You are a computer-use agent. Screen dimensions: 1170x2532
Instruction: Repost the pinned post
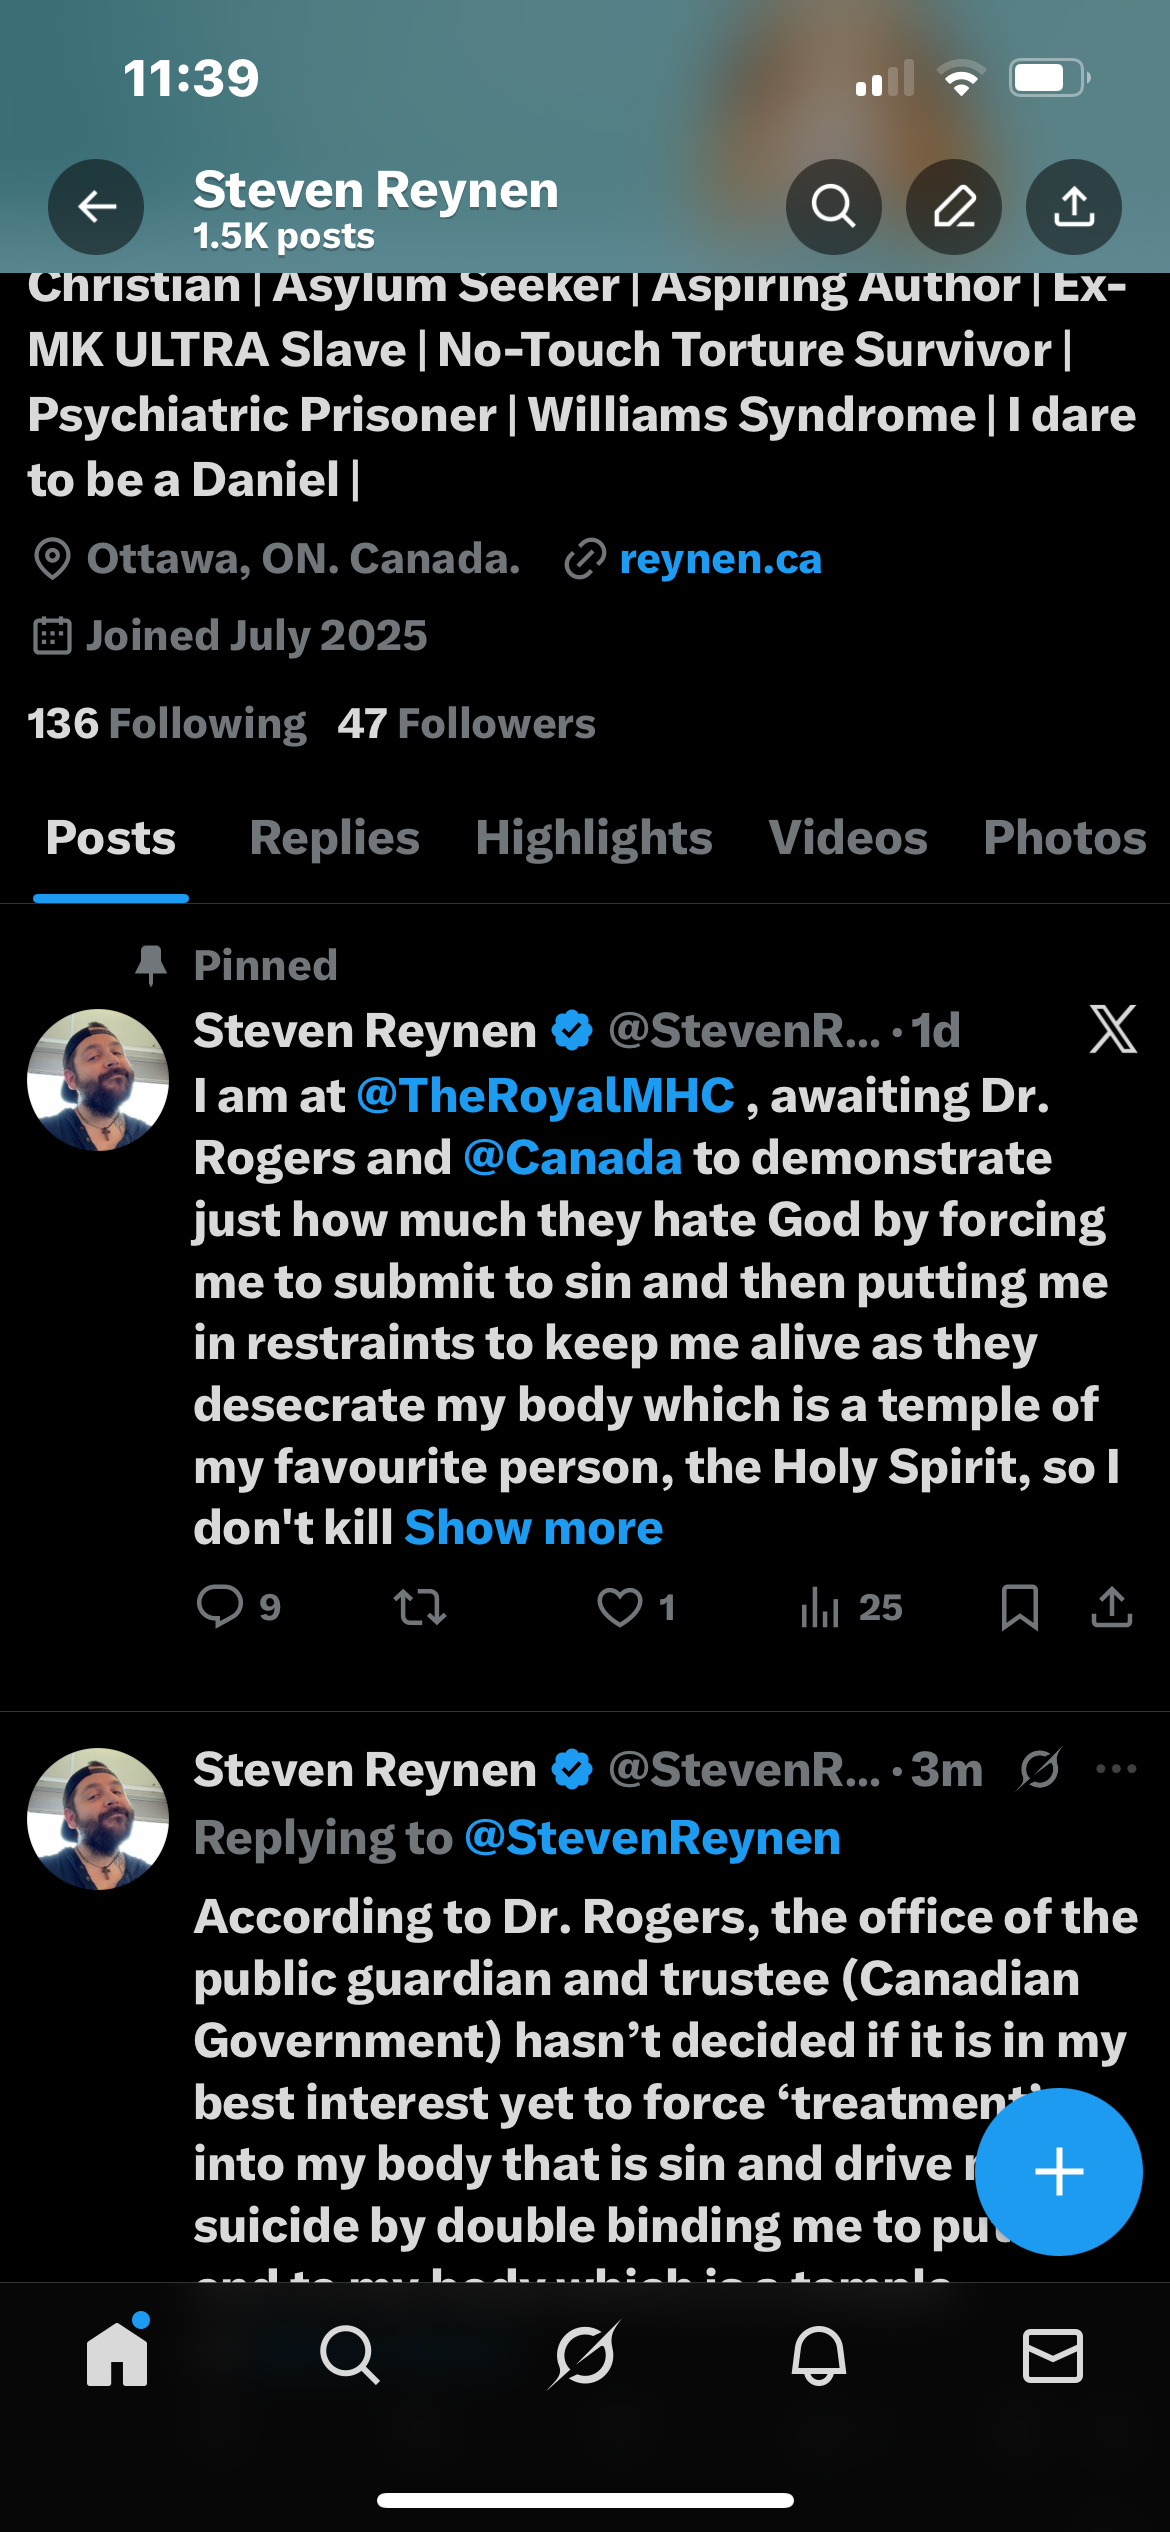point(419,1607)
